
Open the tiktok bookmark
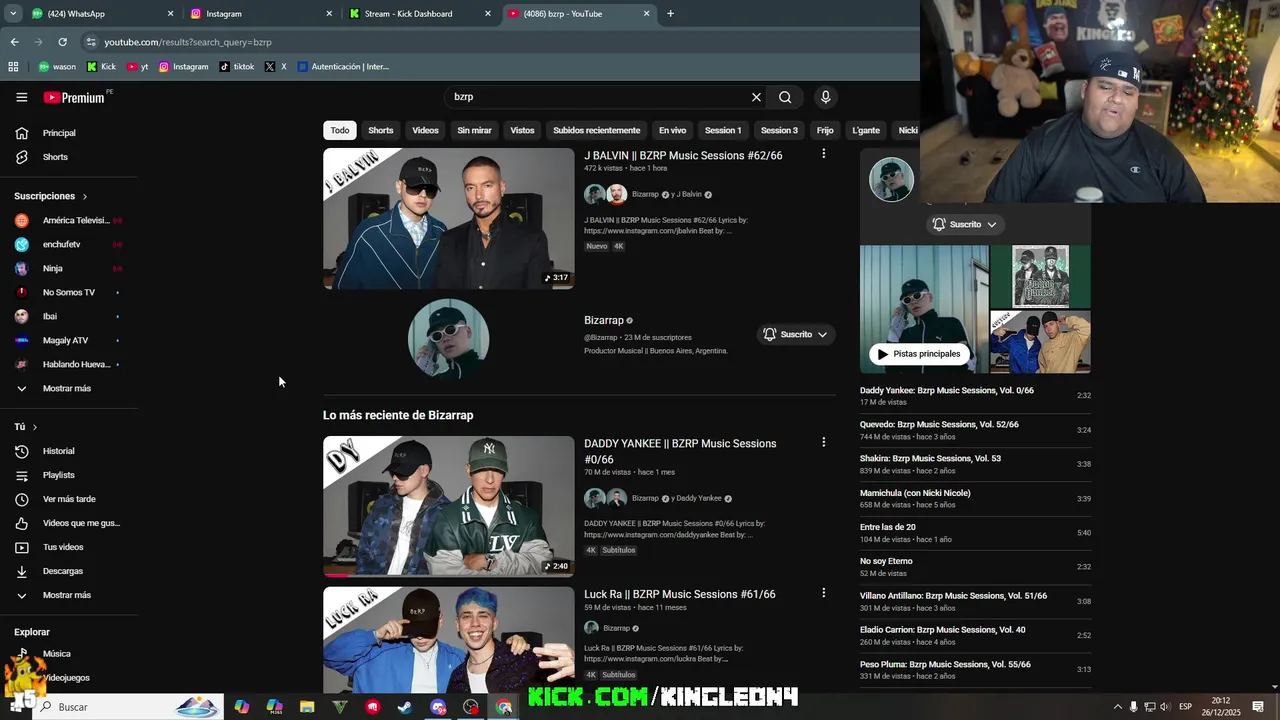pos(236,67)
